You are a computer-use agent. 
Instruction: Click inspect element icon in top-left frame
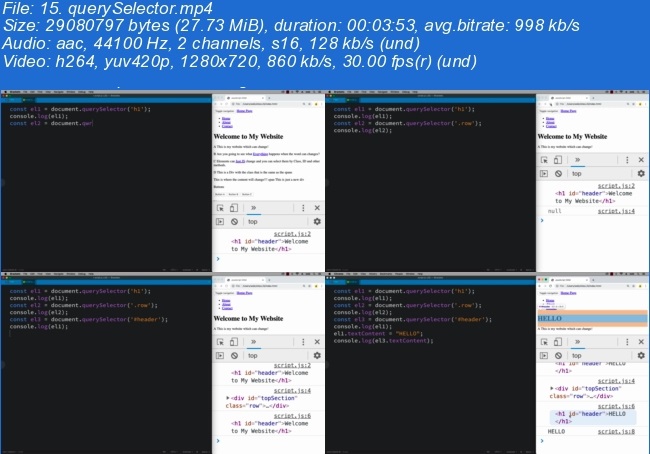click(x=220, y=207)
